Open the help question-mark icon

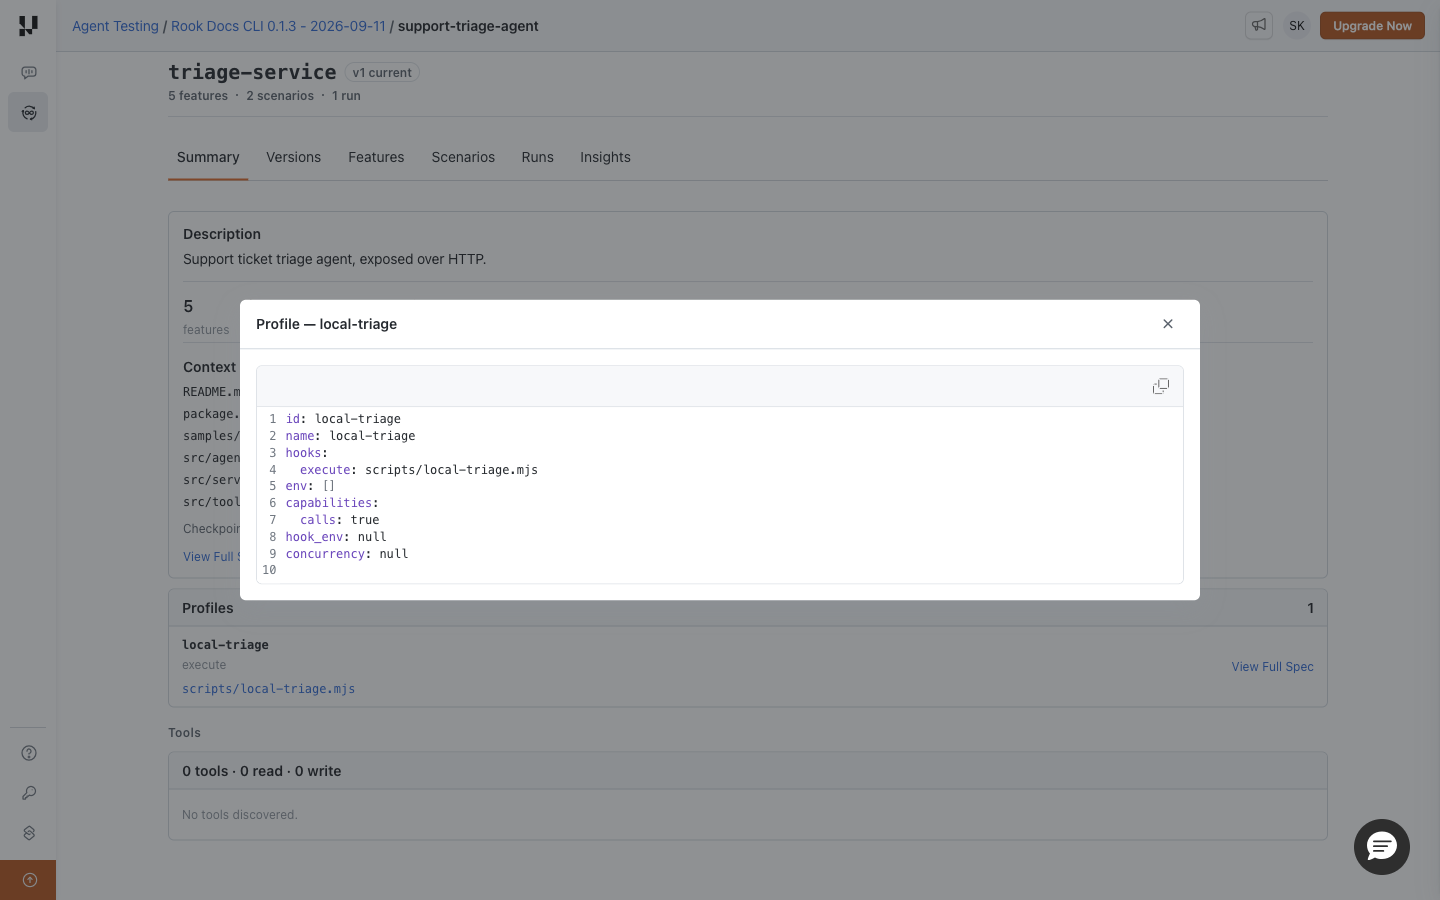point(29,753)
